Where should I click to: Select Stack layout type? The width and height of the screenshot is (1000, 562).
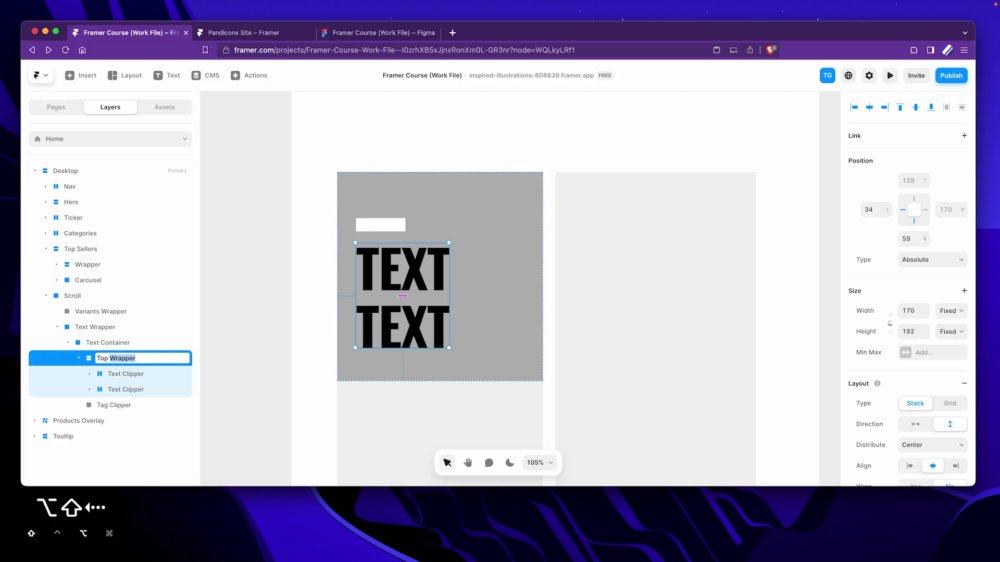pyautogui.click(x=915, y=403)
